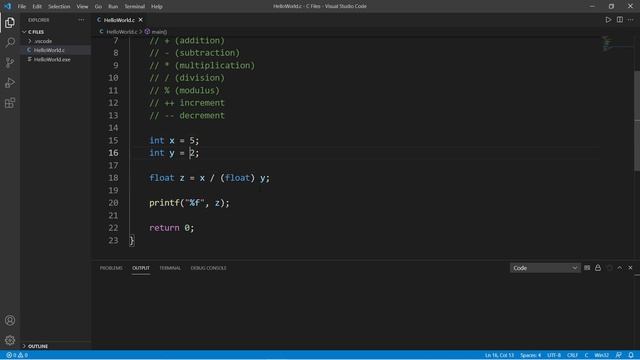Image resolution: width=640 pixels, height=360 pixels.
Task: Expand the OUTLINE section
Action: 38,346
